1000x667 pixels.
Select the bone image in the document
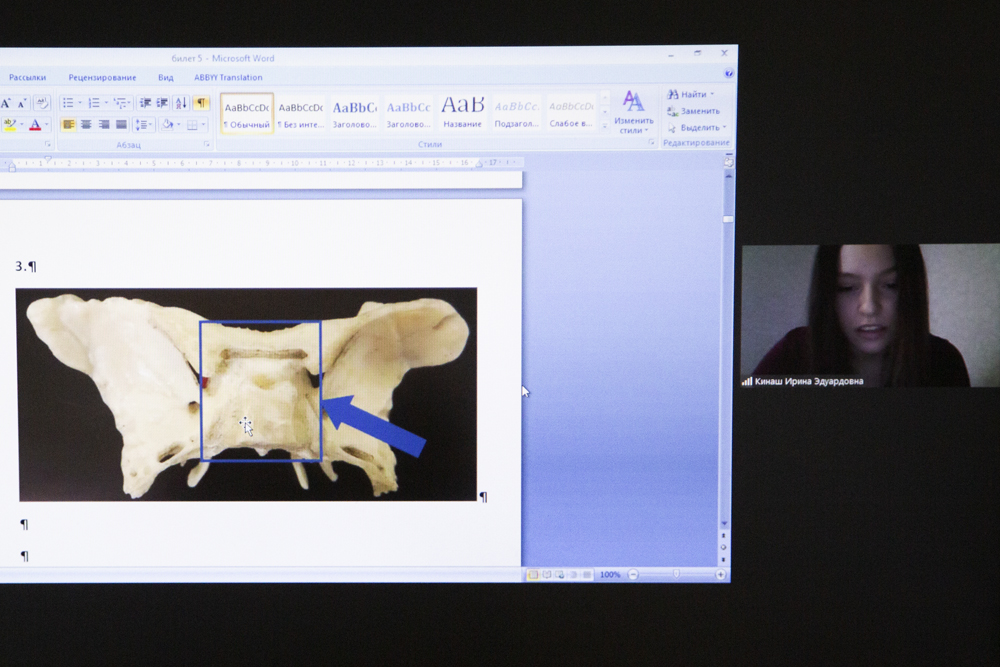[x=246, y=394]
